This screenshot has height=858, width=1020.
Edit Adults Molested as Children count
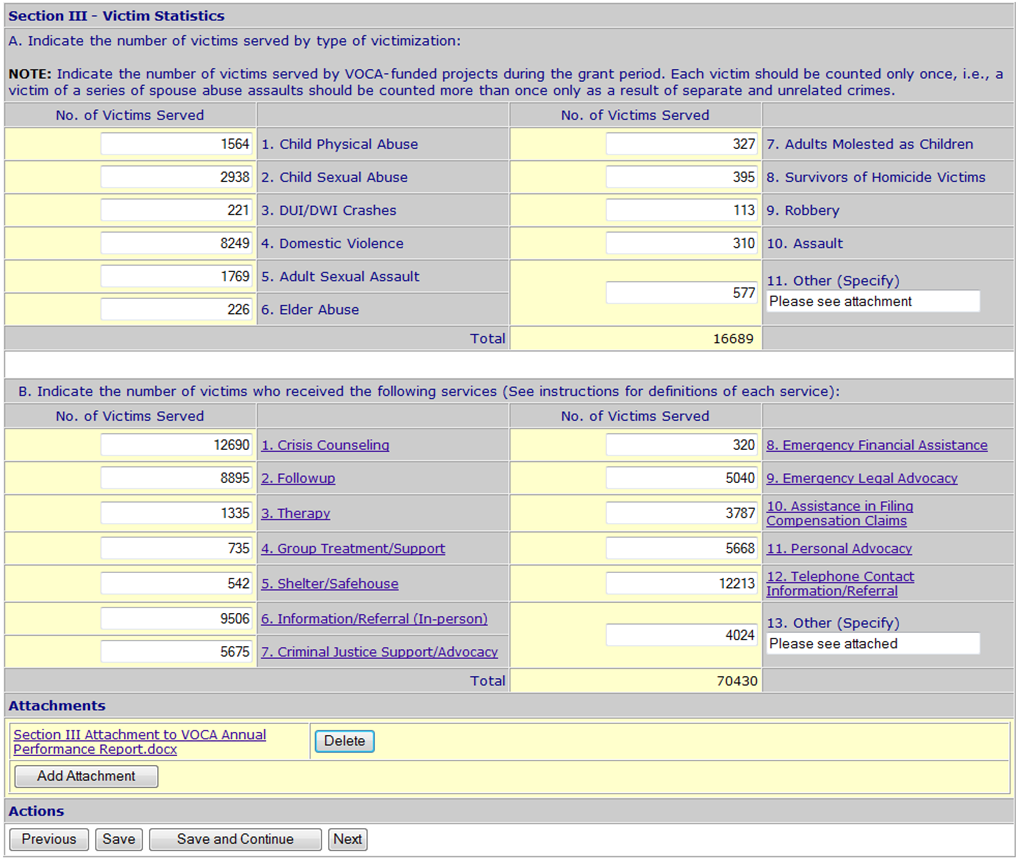(x=682, y=144)
